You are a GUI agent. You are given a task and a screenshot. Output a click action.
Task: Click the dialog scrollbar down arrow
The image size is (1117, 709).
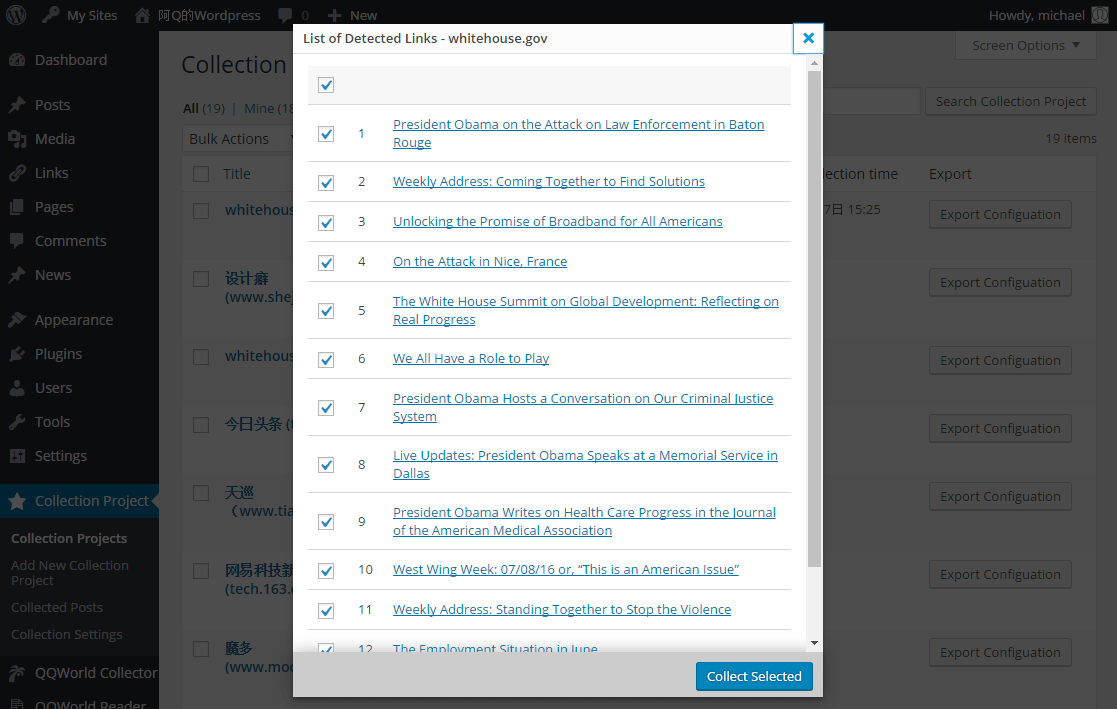click(x=814, y=643)
